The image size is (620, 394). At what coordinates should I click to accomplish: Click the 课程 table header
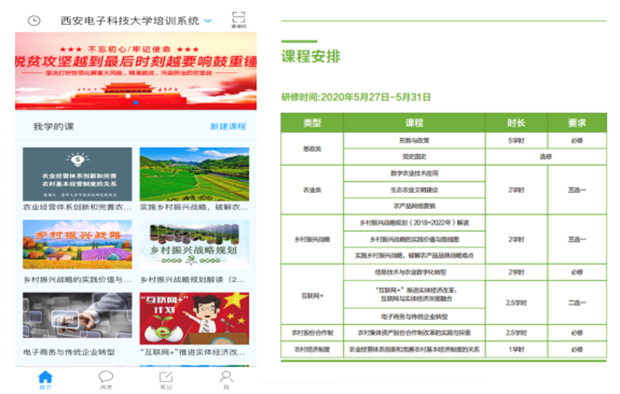(x=414, y=123)
